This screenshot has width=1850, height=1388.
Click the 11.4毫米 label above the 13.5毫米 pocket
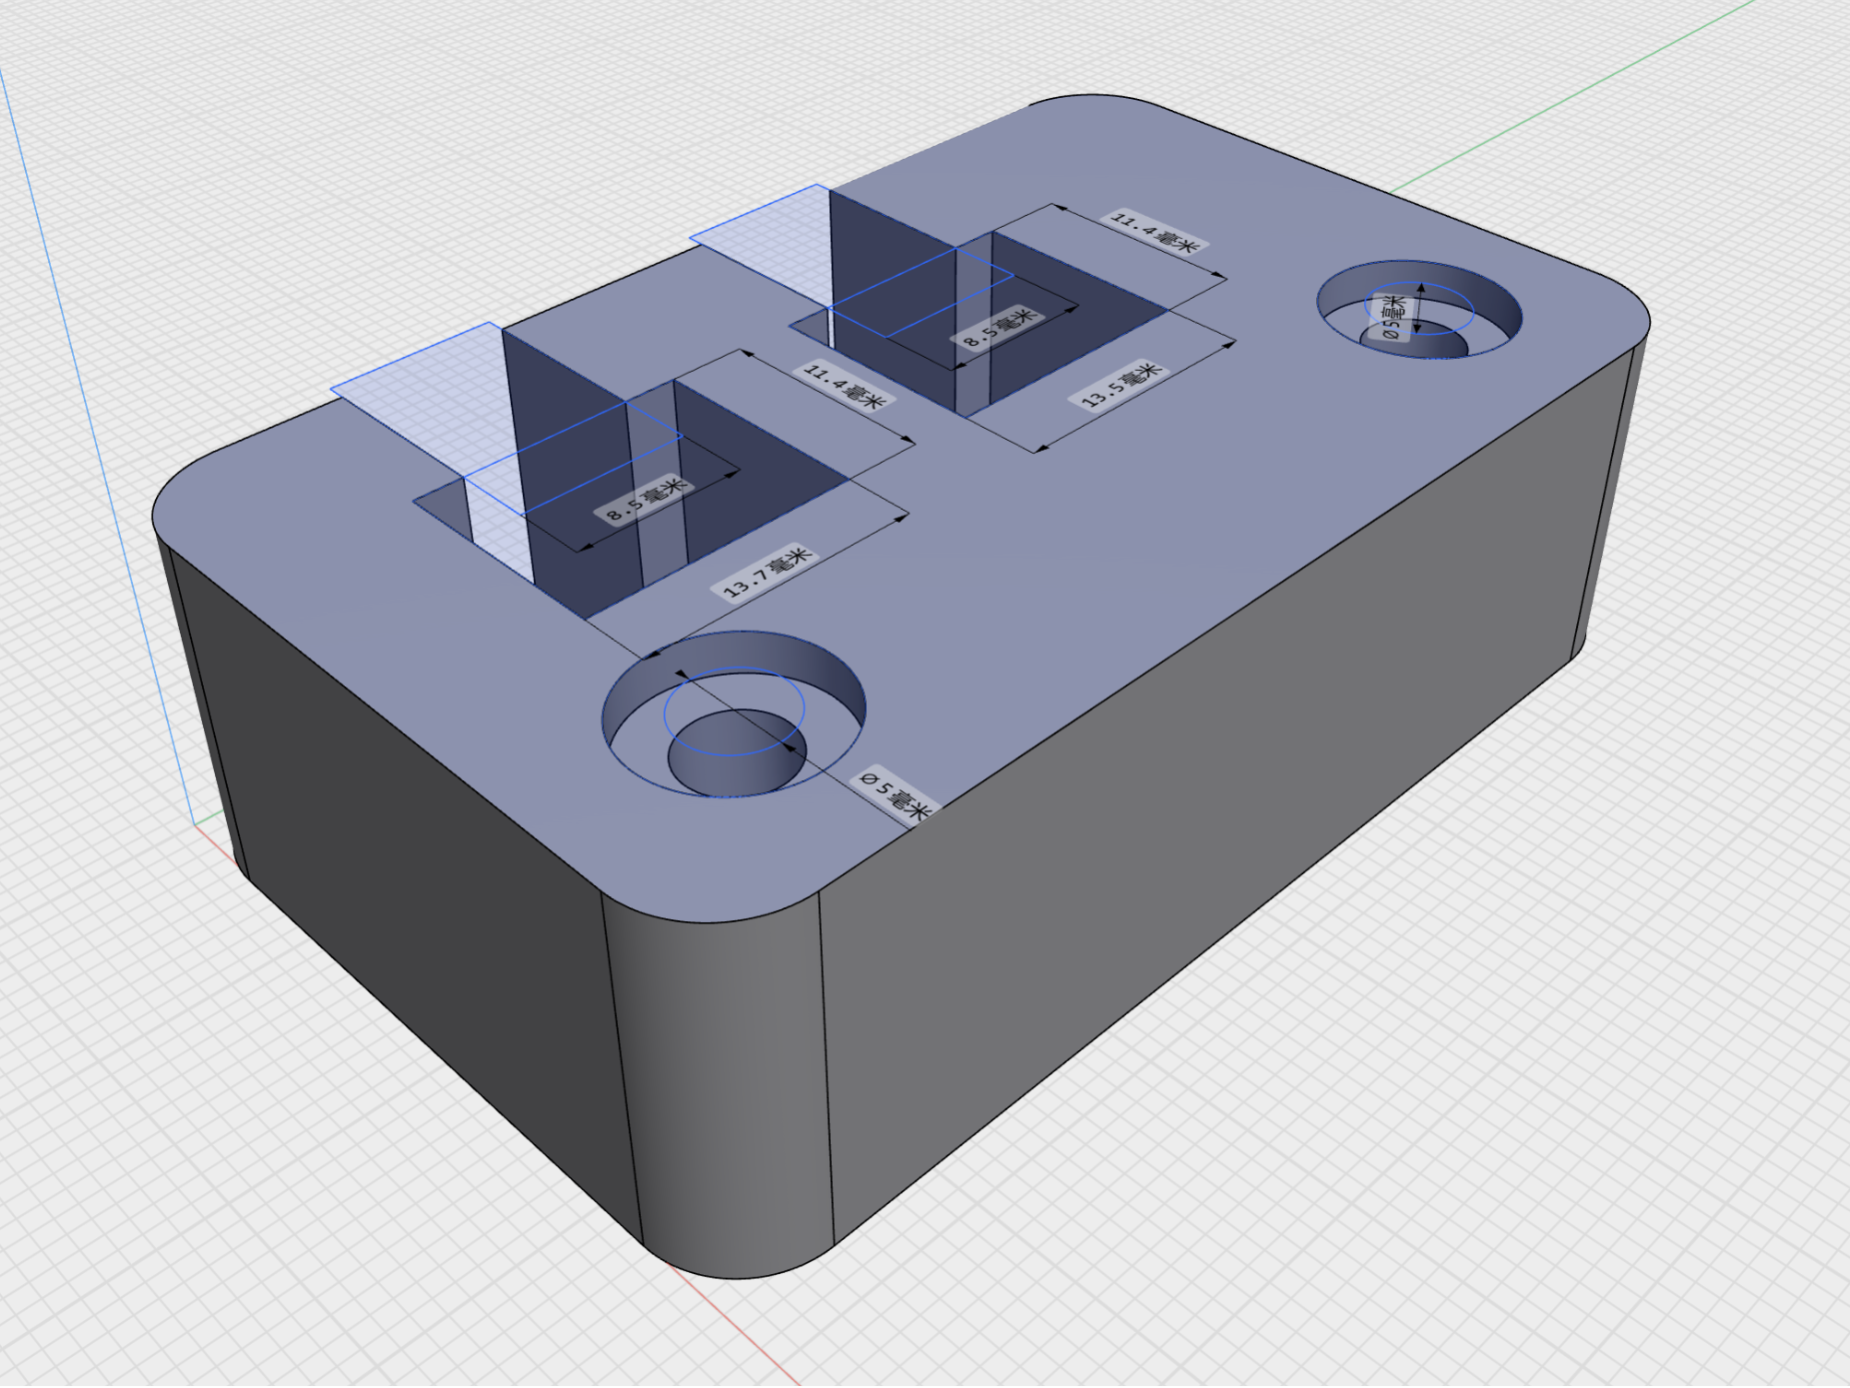[1155, 232]
